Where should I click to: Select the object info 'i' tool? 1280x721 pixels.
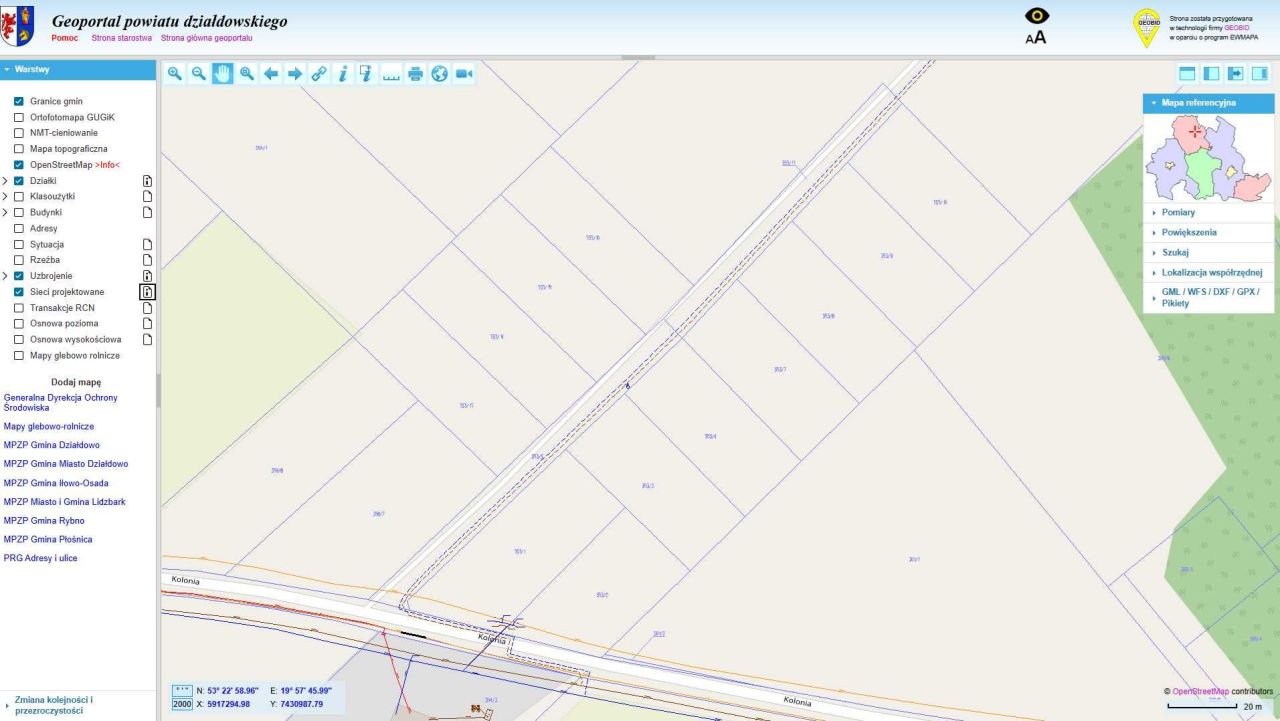coord(343,73)
